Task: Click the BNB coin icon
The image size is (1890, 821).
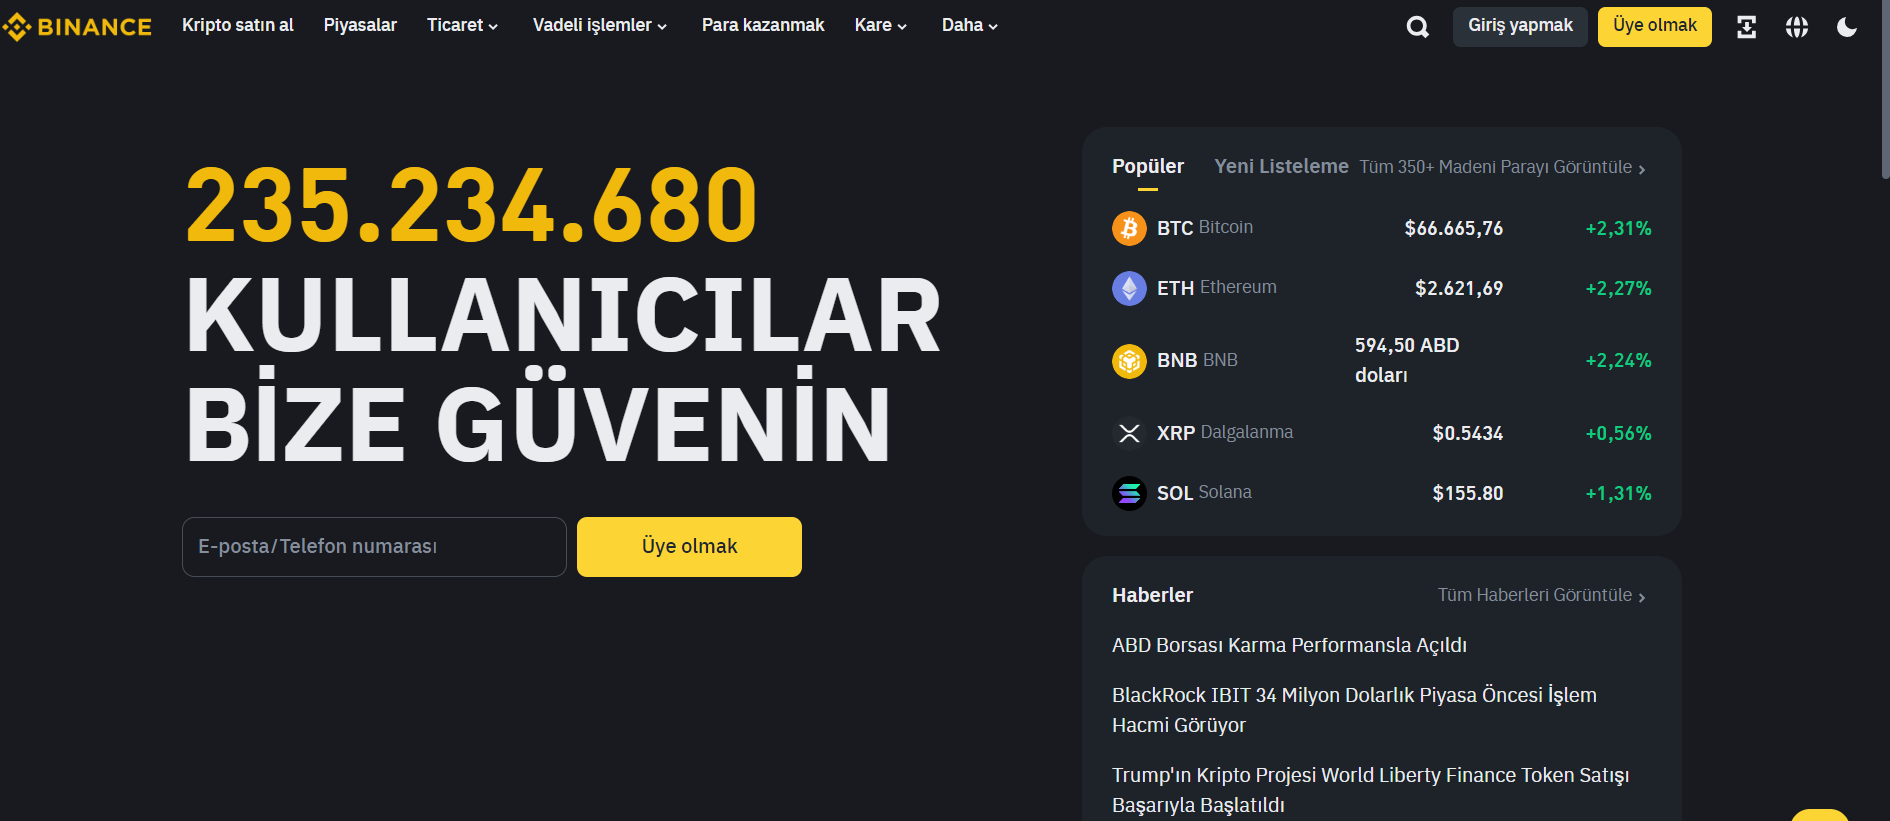Action: coord(1129,360)
